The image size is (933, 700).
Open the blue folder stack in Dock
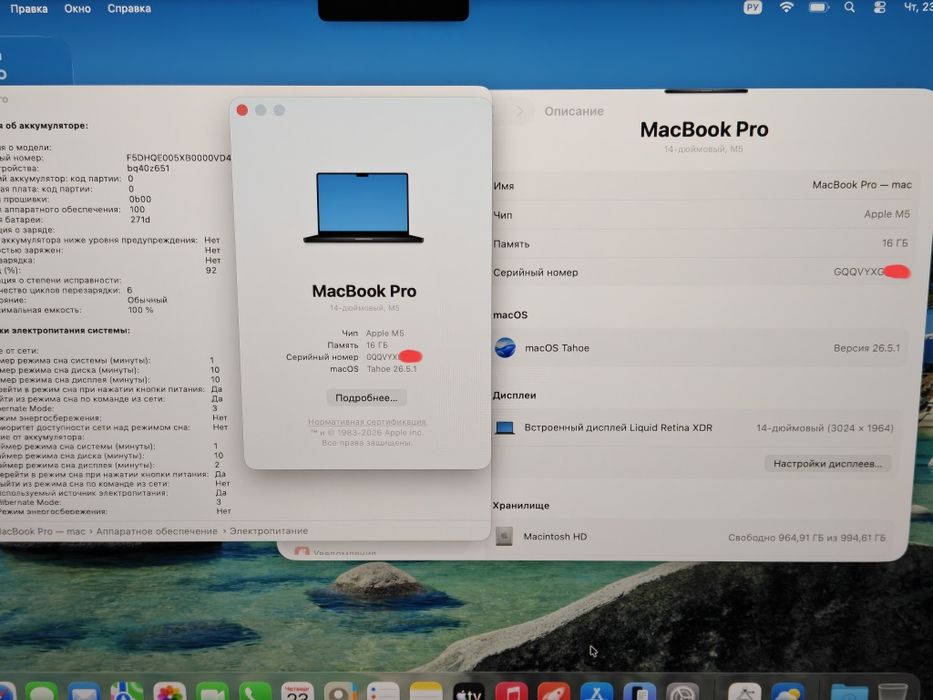tap(850, 693)
